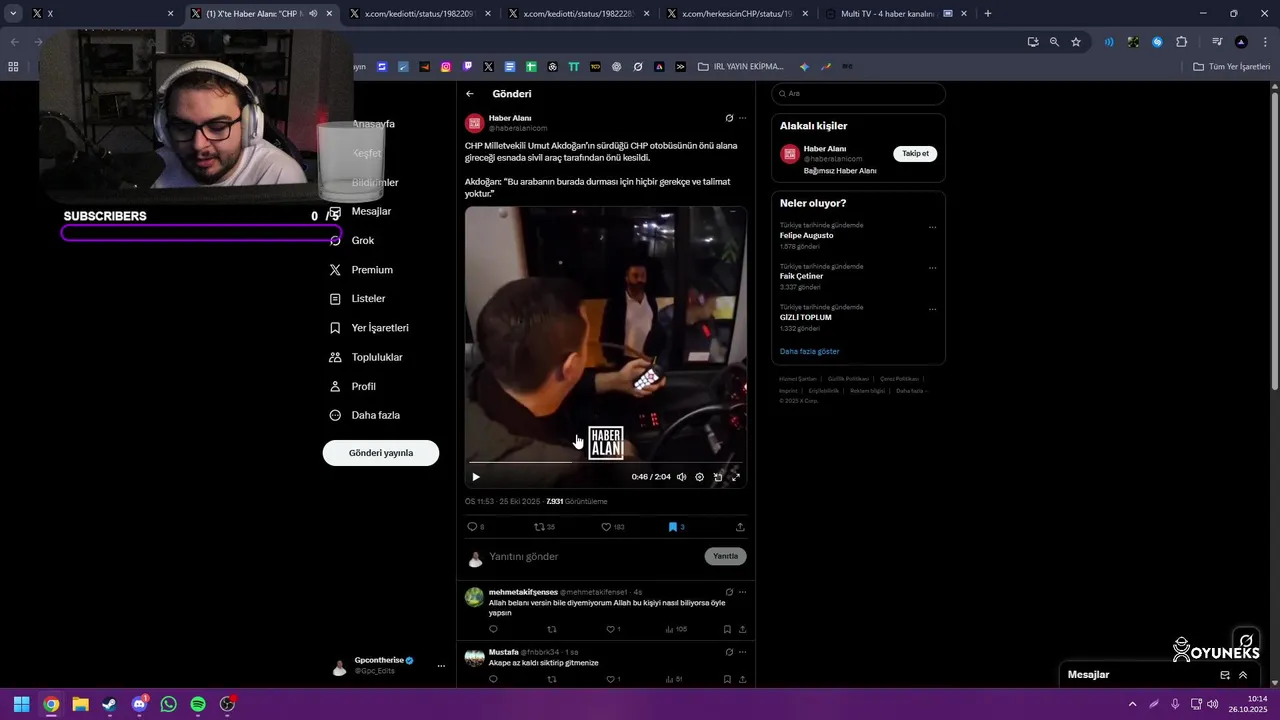
Task: Switch to the x.com/herkesicinCHP tab
Action: click(736, 14)
